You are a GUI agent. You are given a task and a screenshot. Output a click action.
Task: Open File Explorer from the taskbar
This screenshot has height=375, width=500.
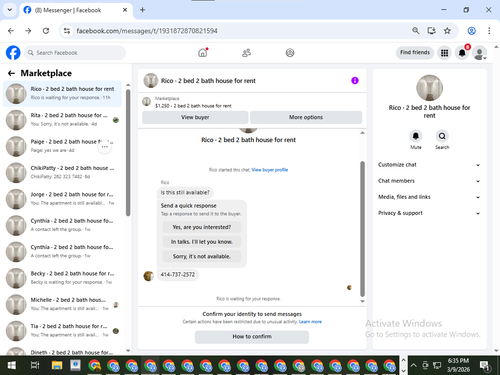[x=57, y=366]
